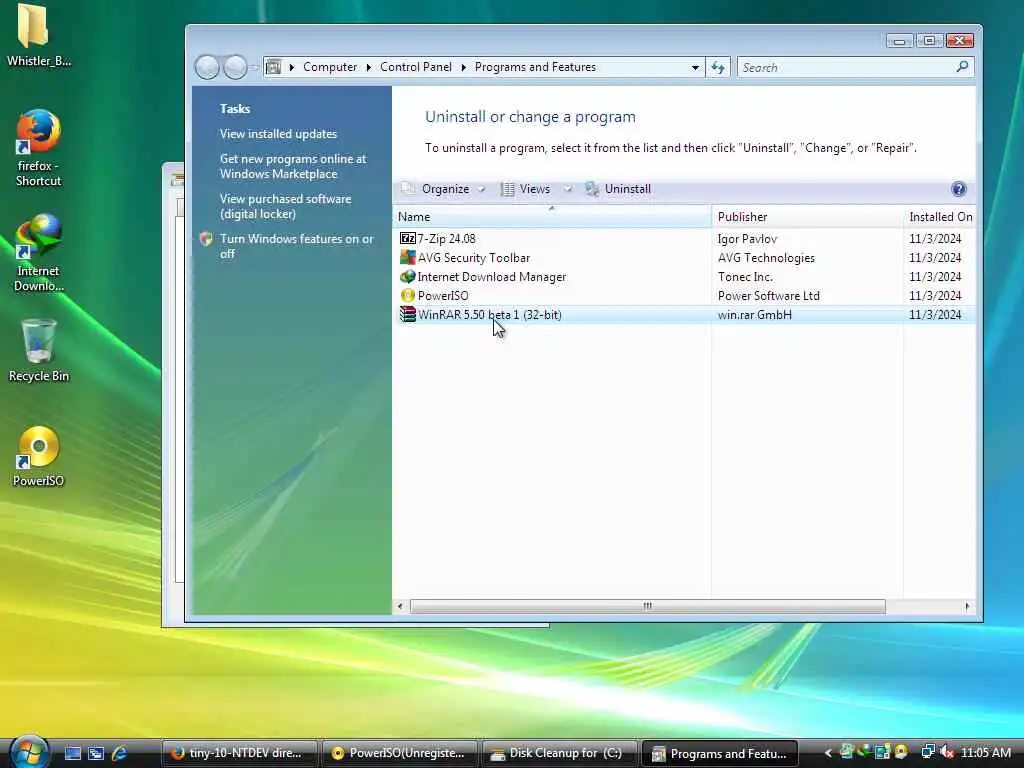The width and height of the screenshot is (1024, 768).
Task: Click the horizontal scrollbar thumb
Action: [x=647, y=606]
